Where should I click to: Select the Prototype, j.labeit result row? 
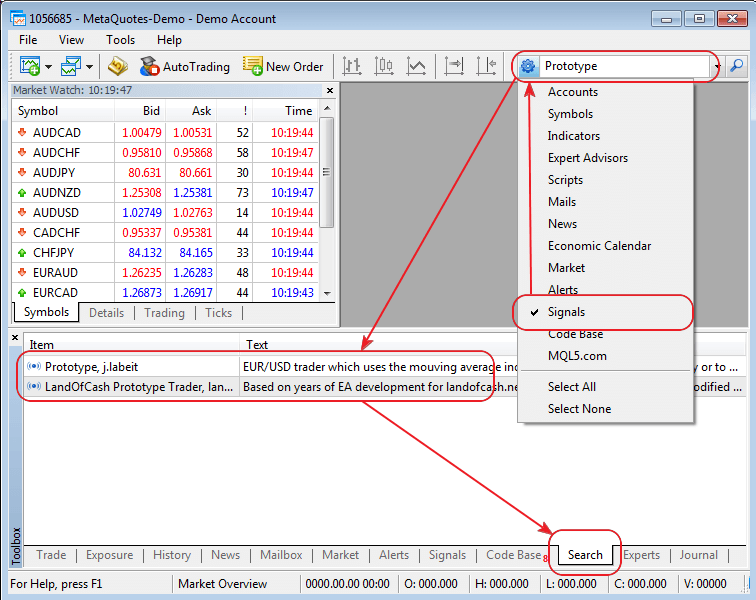pyautogui.click(x=384, y=367)
